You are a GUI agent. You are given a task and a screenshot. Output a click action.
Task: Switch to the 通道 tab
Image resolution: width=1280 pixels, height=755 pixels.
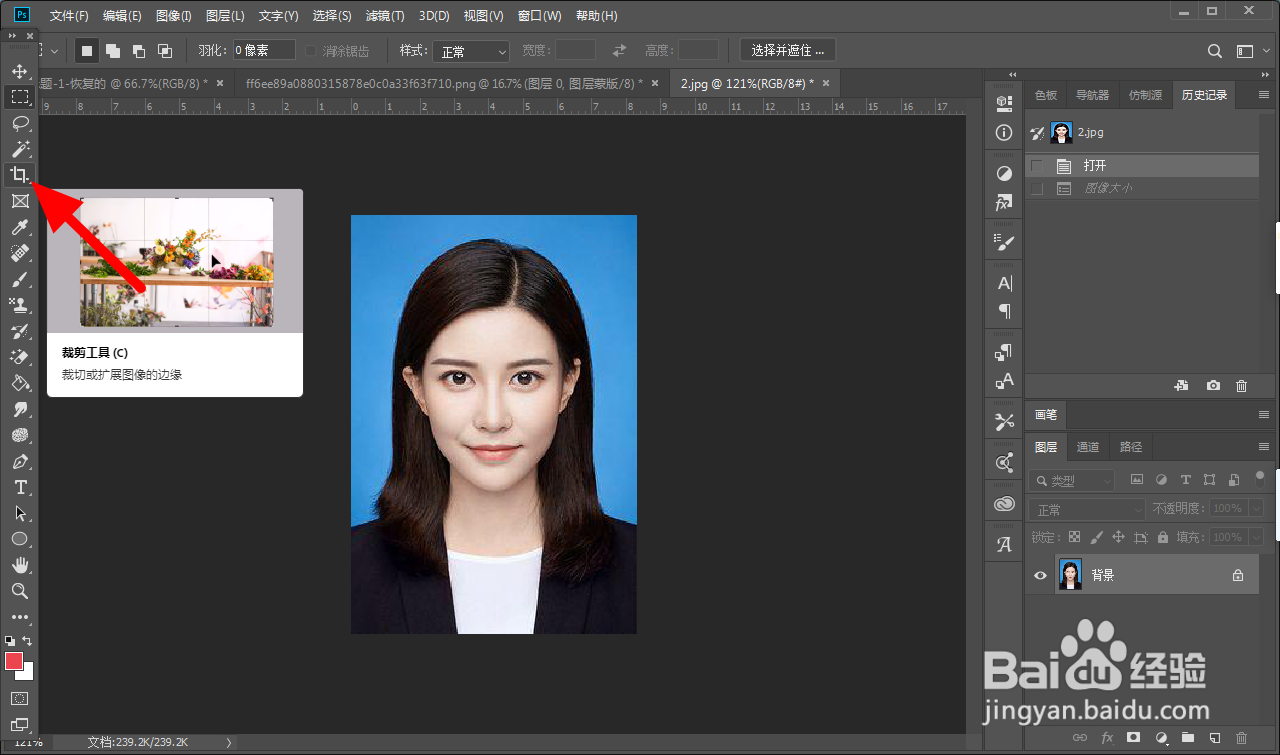pyautogui.click(x=1088, y=447)
